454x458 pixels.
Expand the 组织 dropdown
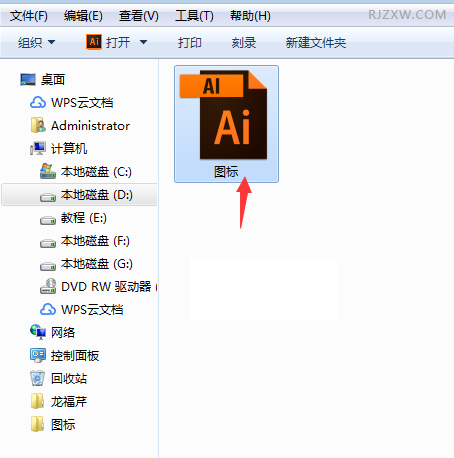(x=36, y=42)
